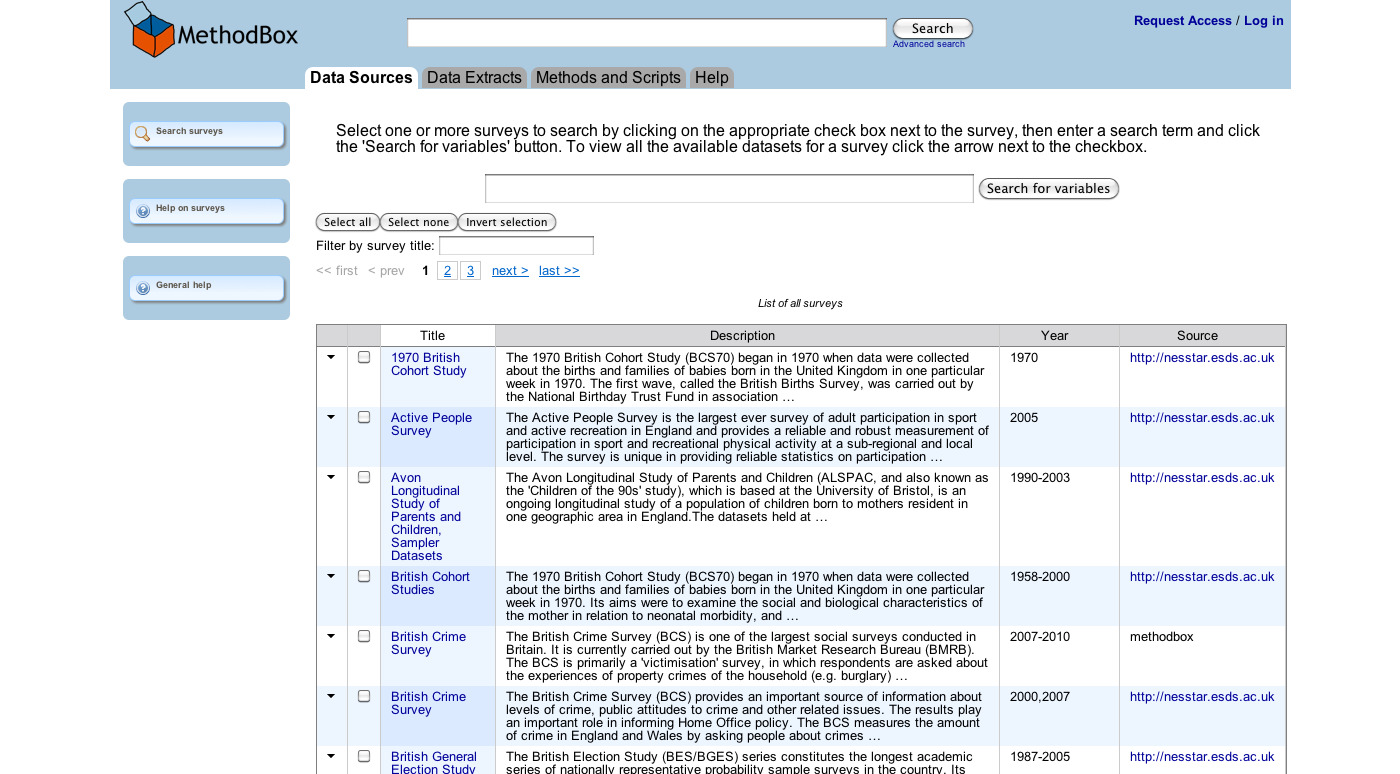Screen dimensions: 1400x774
Task: Click the help icon beside General help
Action: click(143, 288)
